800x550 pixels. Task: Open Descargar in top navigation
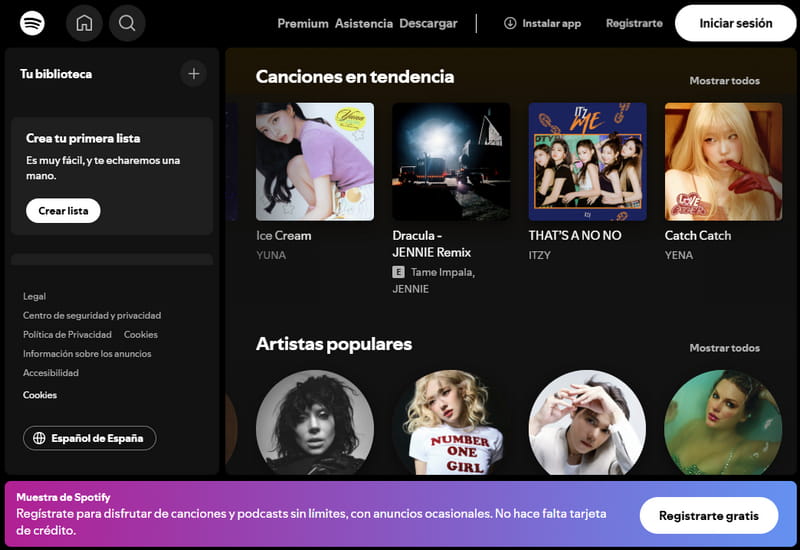[x=428, y=23]
